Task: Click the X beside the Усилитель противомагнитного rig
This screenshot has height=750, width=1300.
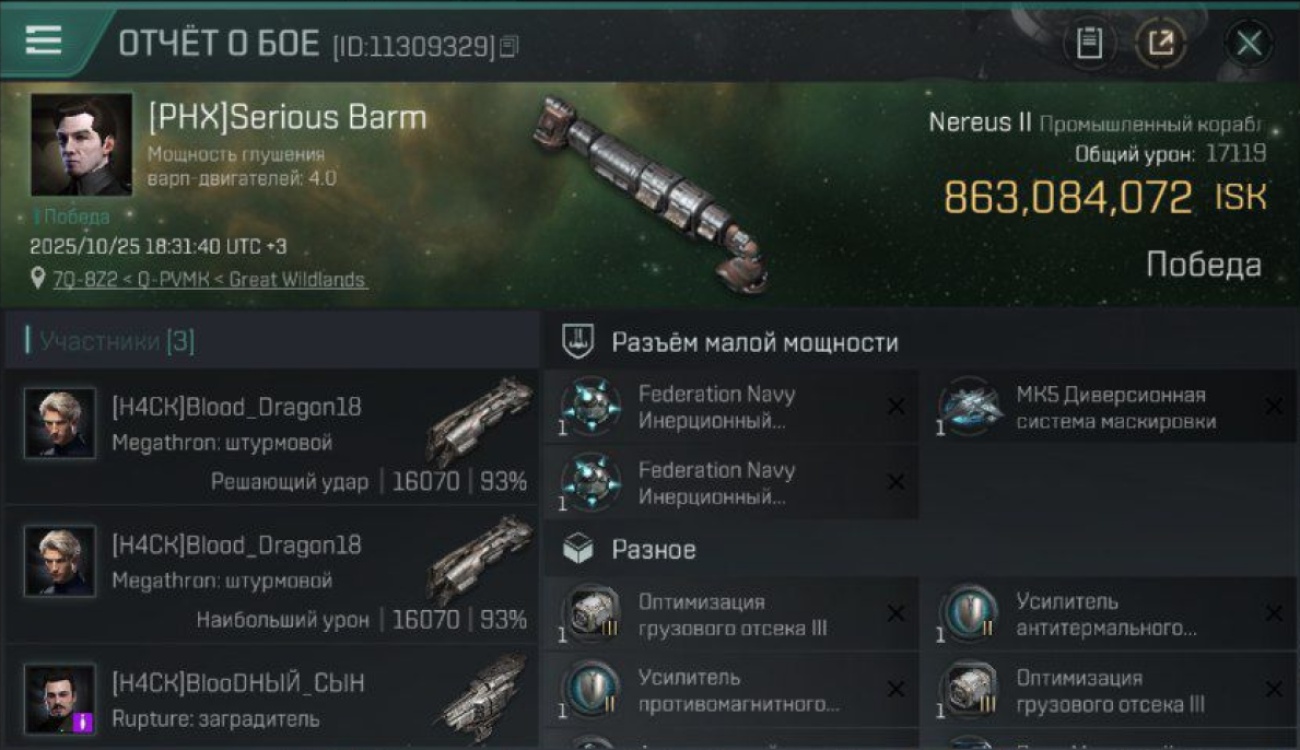Action: pos(896,689)
